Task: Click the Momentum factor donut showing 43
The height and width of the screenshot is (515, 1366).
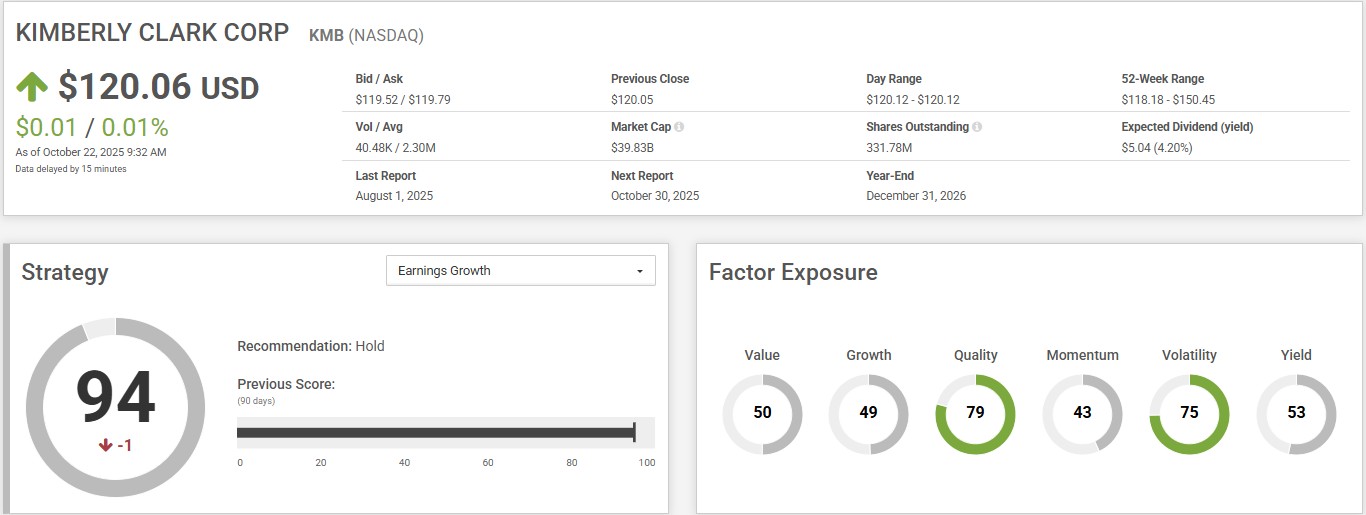Action: click(1082, 413)
